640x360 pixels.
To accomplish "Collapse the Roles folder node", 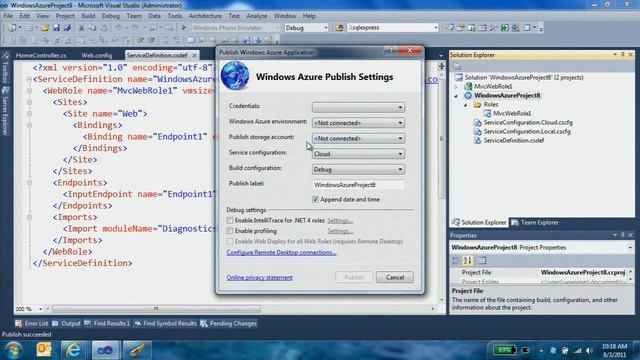I will click(466, 105).
